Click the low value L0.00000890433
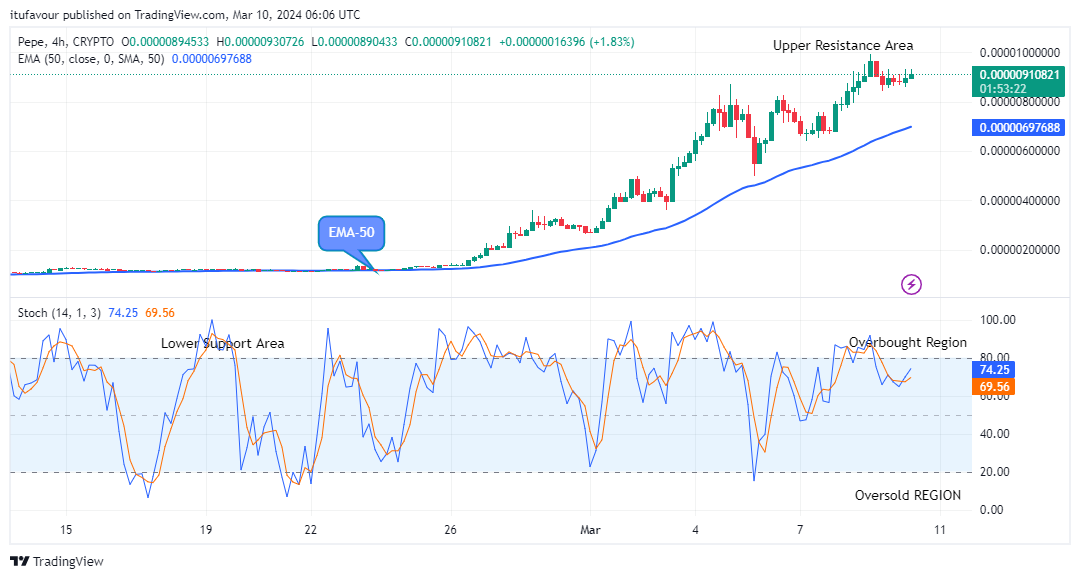Screen dimensions: 1080x579 point(355,42)
